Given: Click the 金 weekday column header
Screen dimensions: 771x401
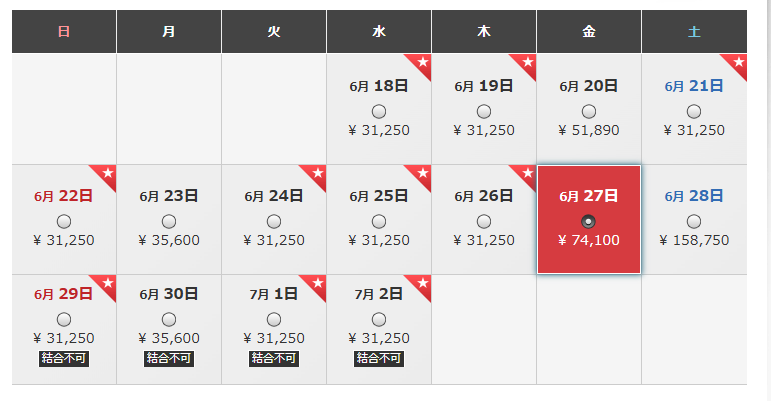Looking at the screenshot, I should click(589, 31).
